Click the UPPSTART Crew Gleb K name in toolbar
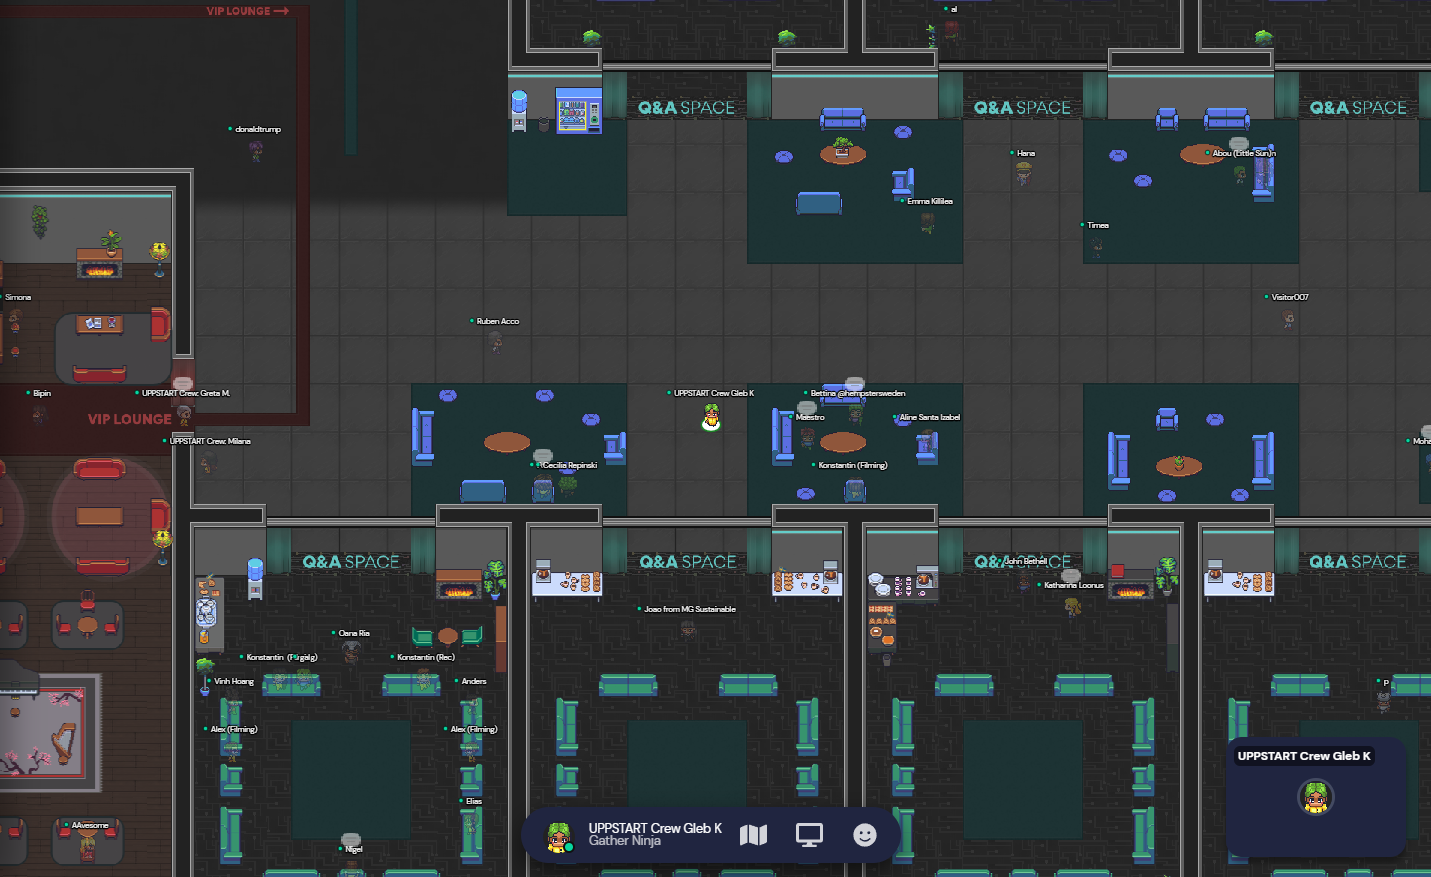1431x877 pixels. (655, 828)
